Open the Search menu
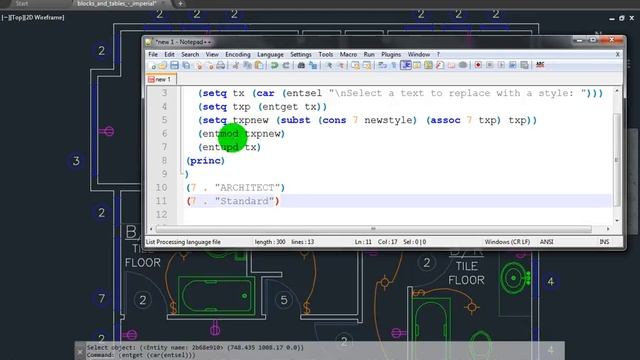The width and height of the screenshot is (640, 360). click(x=190, y=54)
